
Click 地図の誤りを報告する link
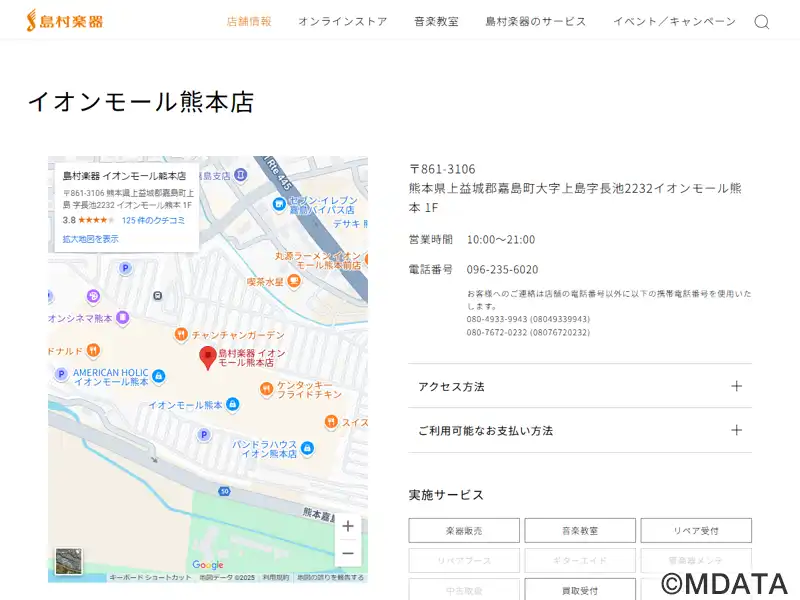[x=331, y=578]
